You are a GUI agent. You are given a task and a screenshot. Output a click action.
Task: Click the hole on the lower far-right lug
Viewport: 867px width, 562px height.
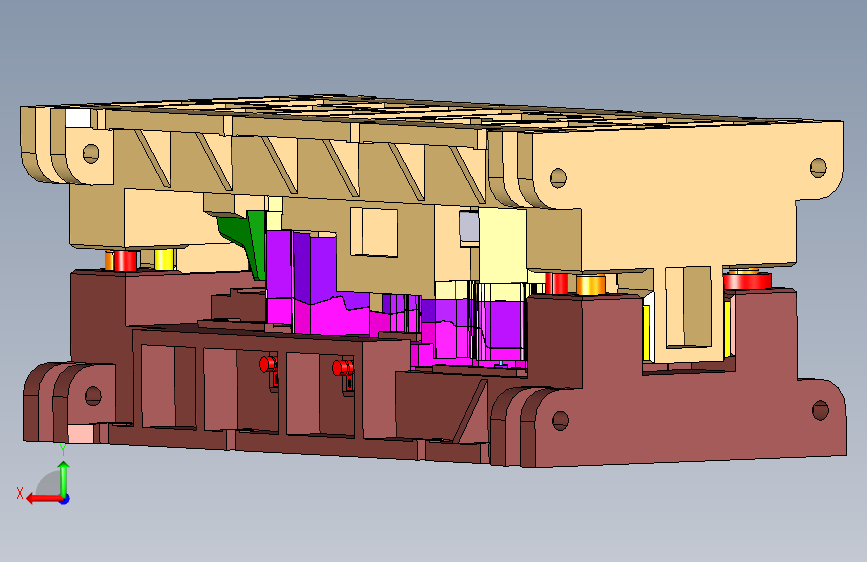(x=820, y=410)
